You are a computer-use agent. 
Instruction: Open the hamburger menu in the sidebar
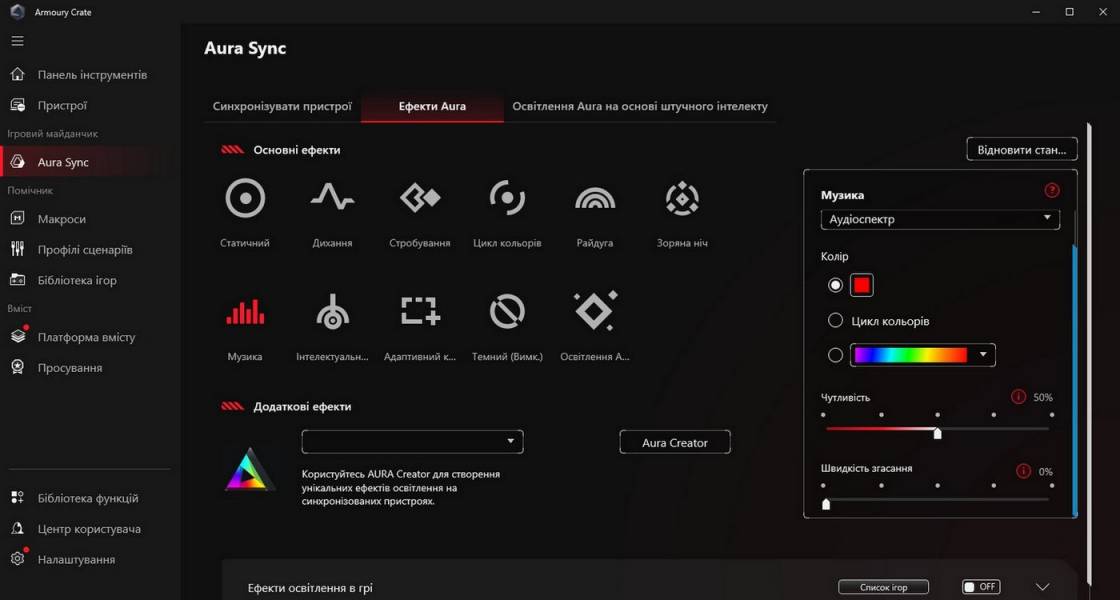(x=18, y=41)
